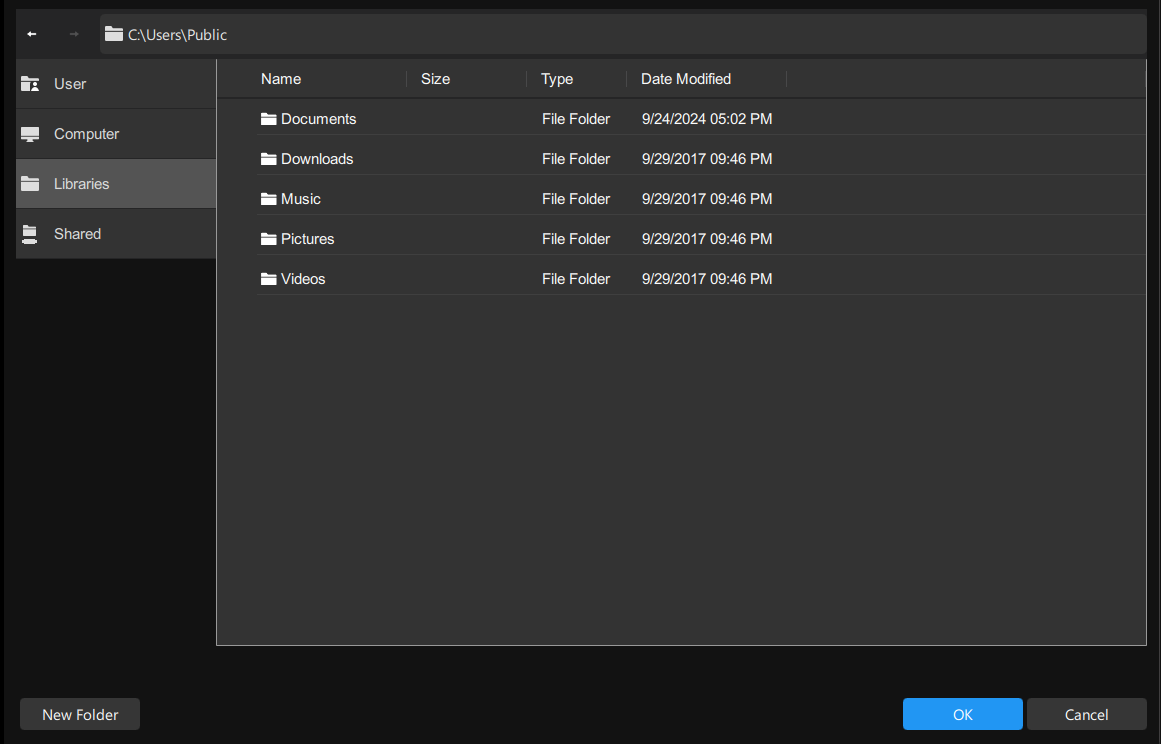This screenshot has height=744, width=1161.
Task: Click the Shared drive icon in sidebar
Action: coord(30,234)
